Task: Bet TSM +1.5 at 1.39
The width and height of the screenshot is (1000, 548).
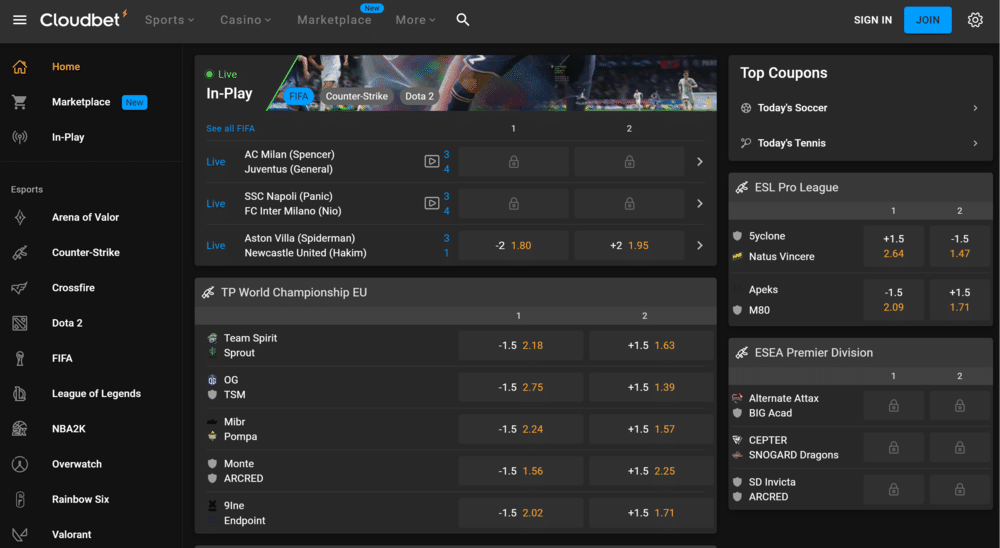Action: pyautogui.click(x=651, y=387)
